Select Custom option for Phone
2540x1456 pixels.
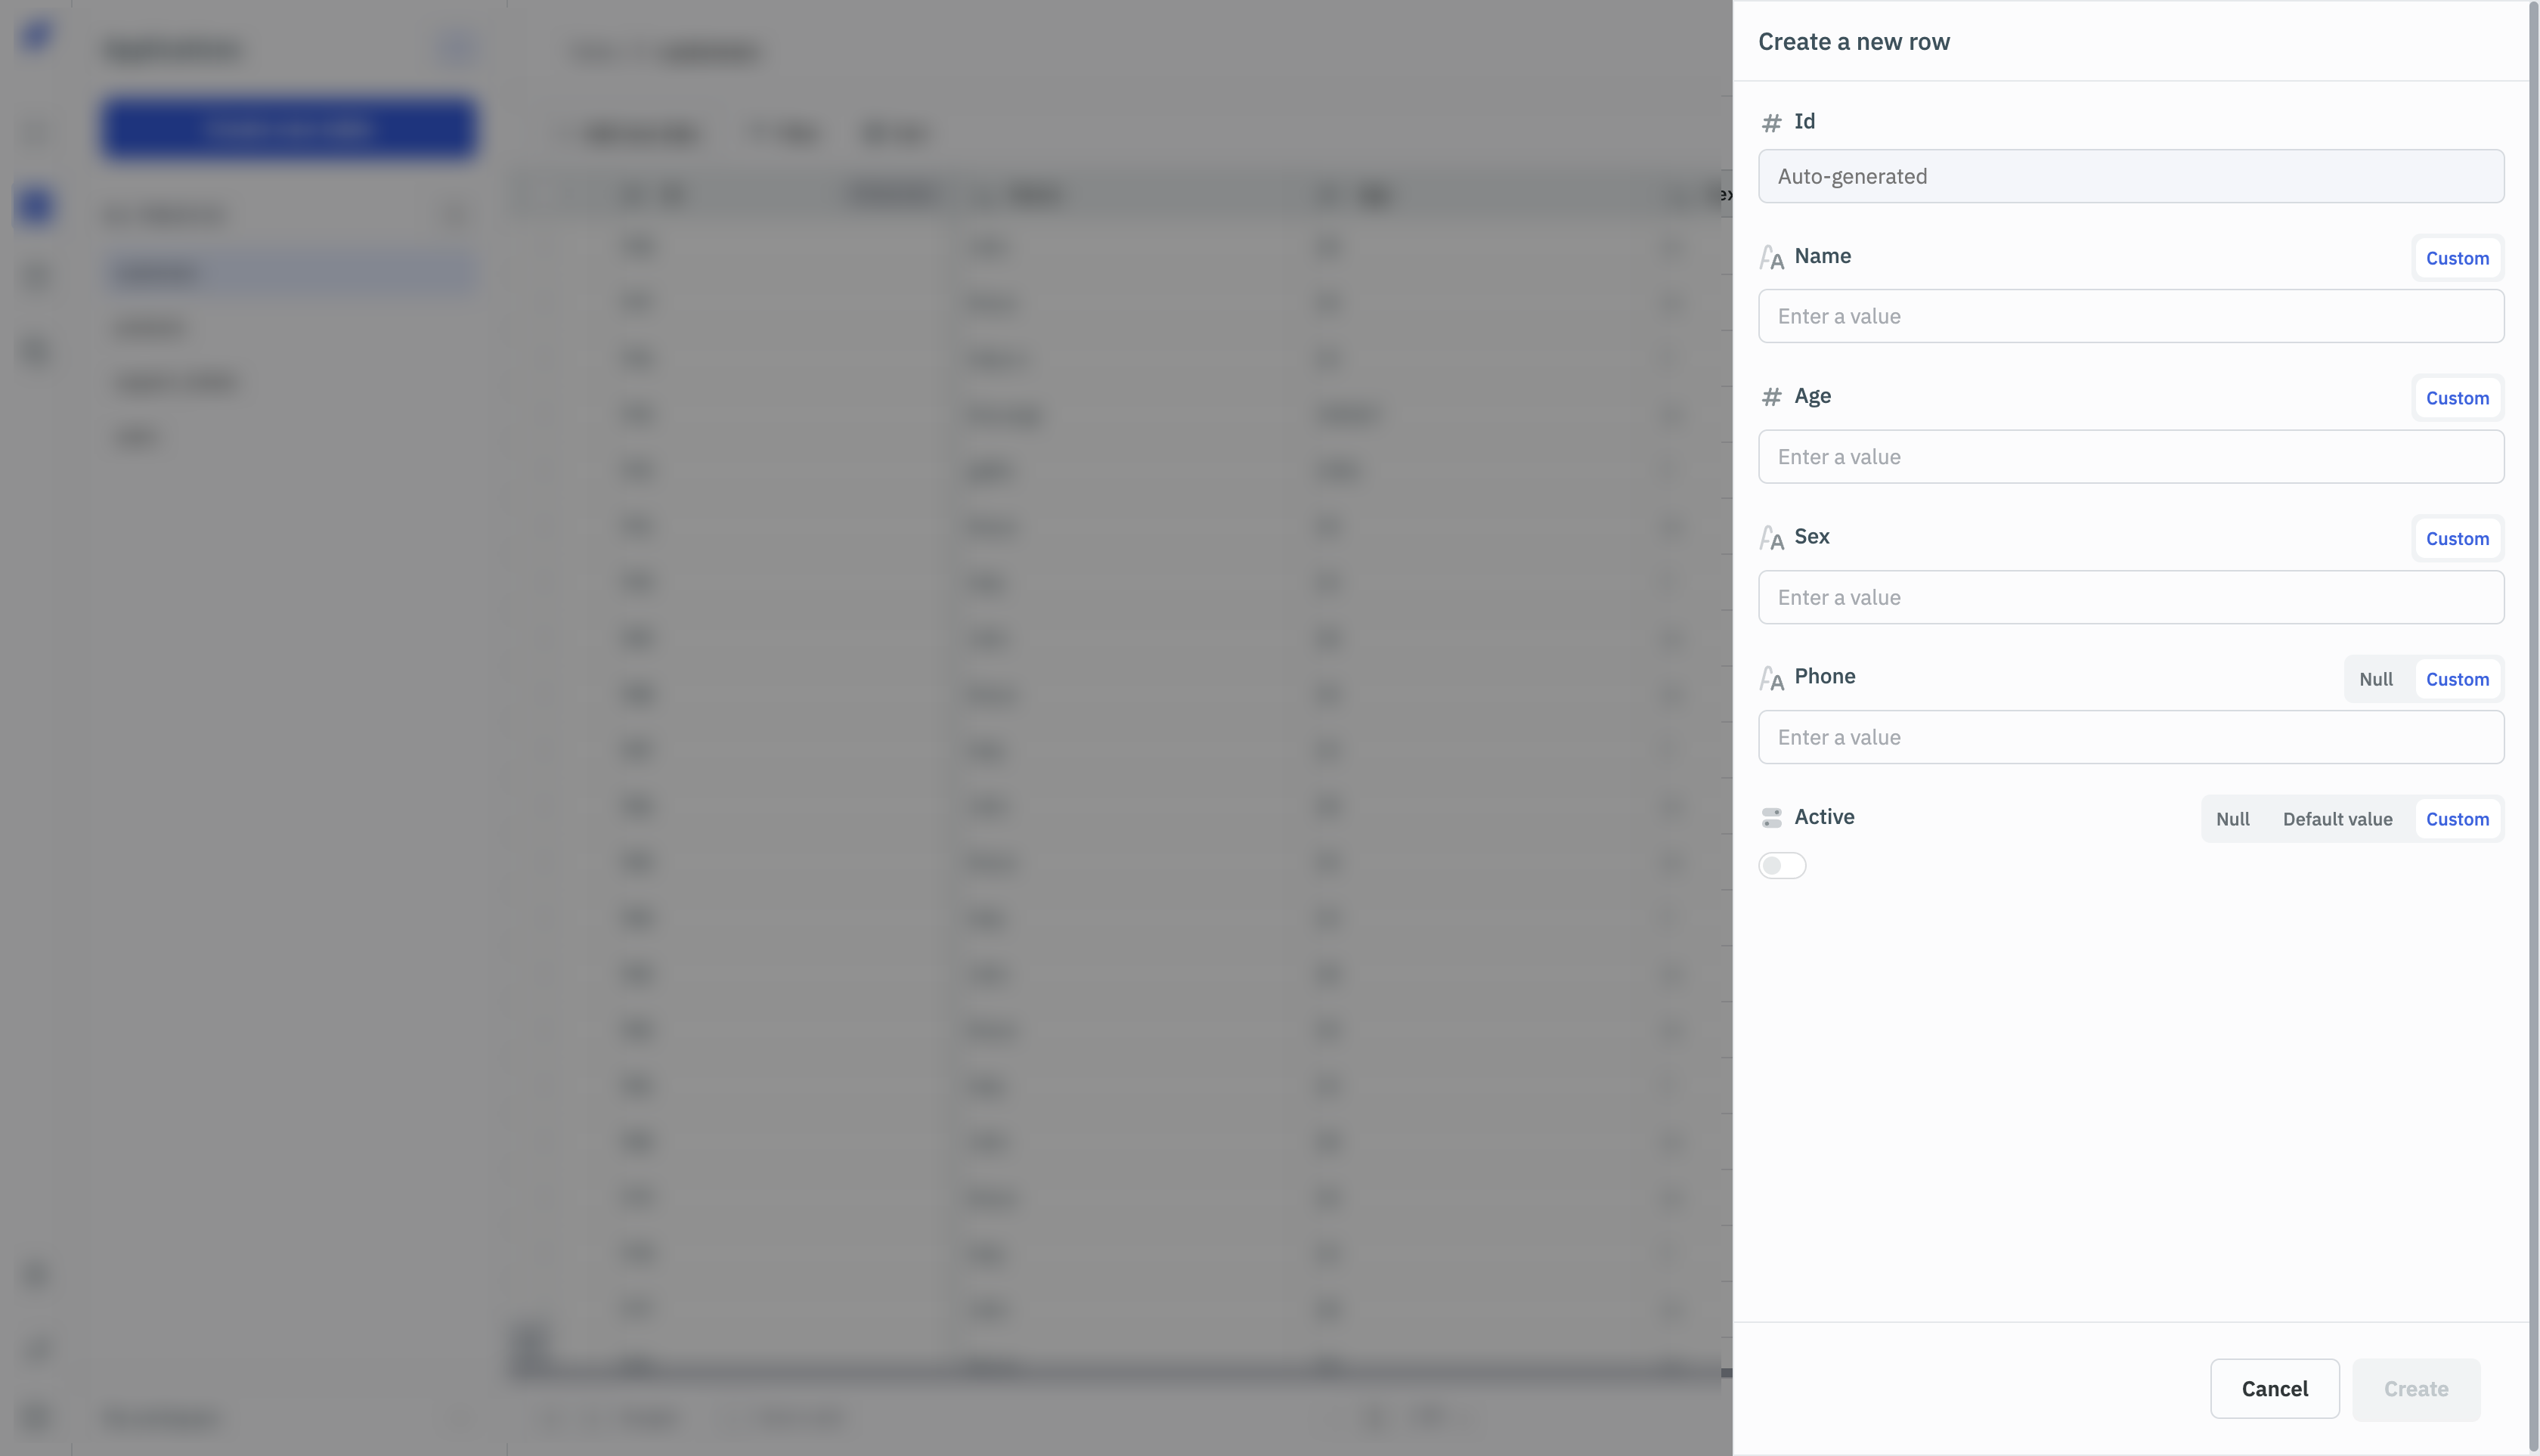tap(2457, 679)
